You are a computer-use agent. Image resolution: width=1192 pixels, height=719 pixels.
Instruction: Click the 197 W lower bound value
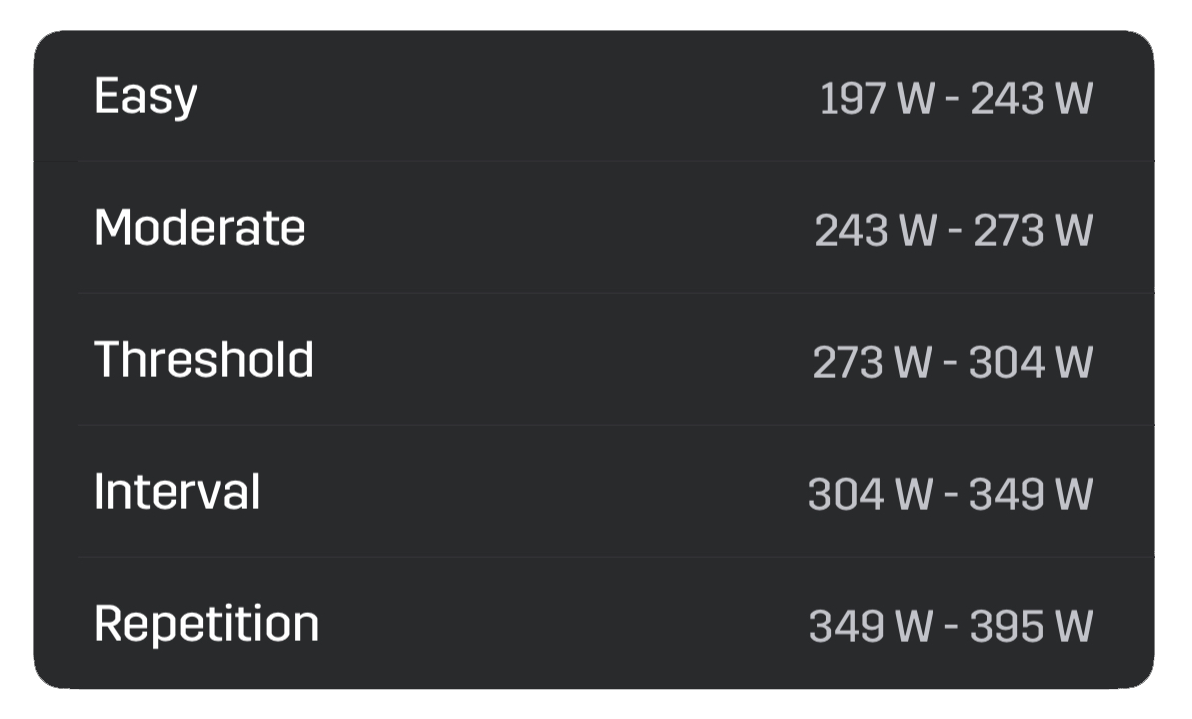877,99
